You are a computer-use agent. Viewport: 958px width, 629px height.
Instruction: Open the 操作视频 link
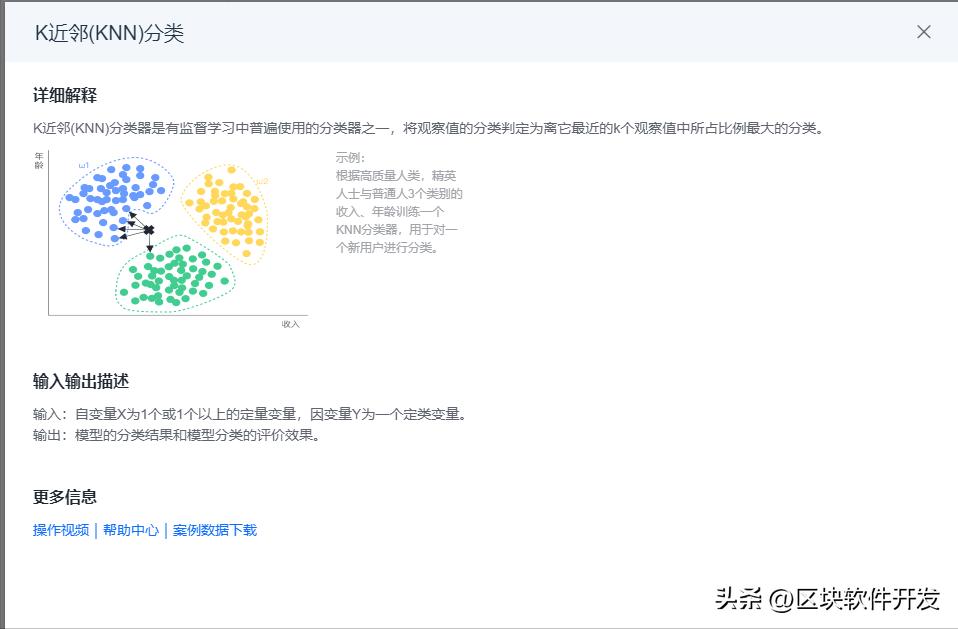pyautogui.click(x=60, y=529)
